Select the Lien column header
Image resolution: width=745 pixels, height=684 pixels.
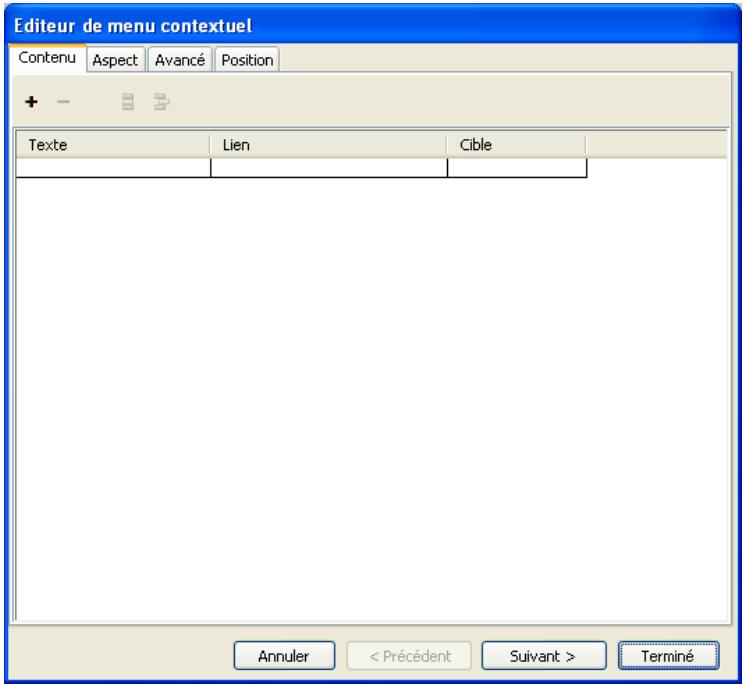click(x=328, y=145)
